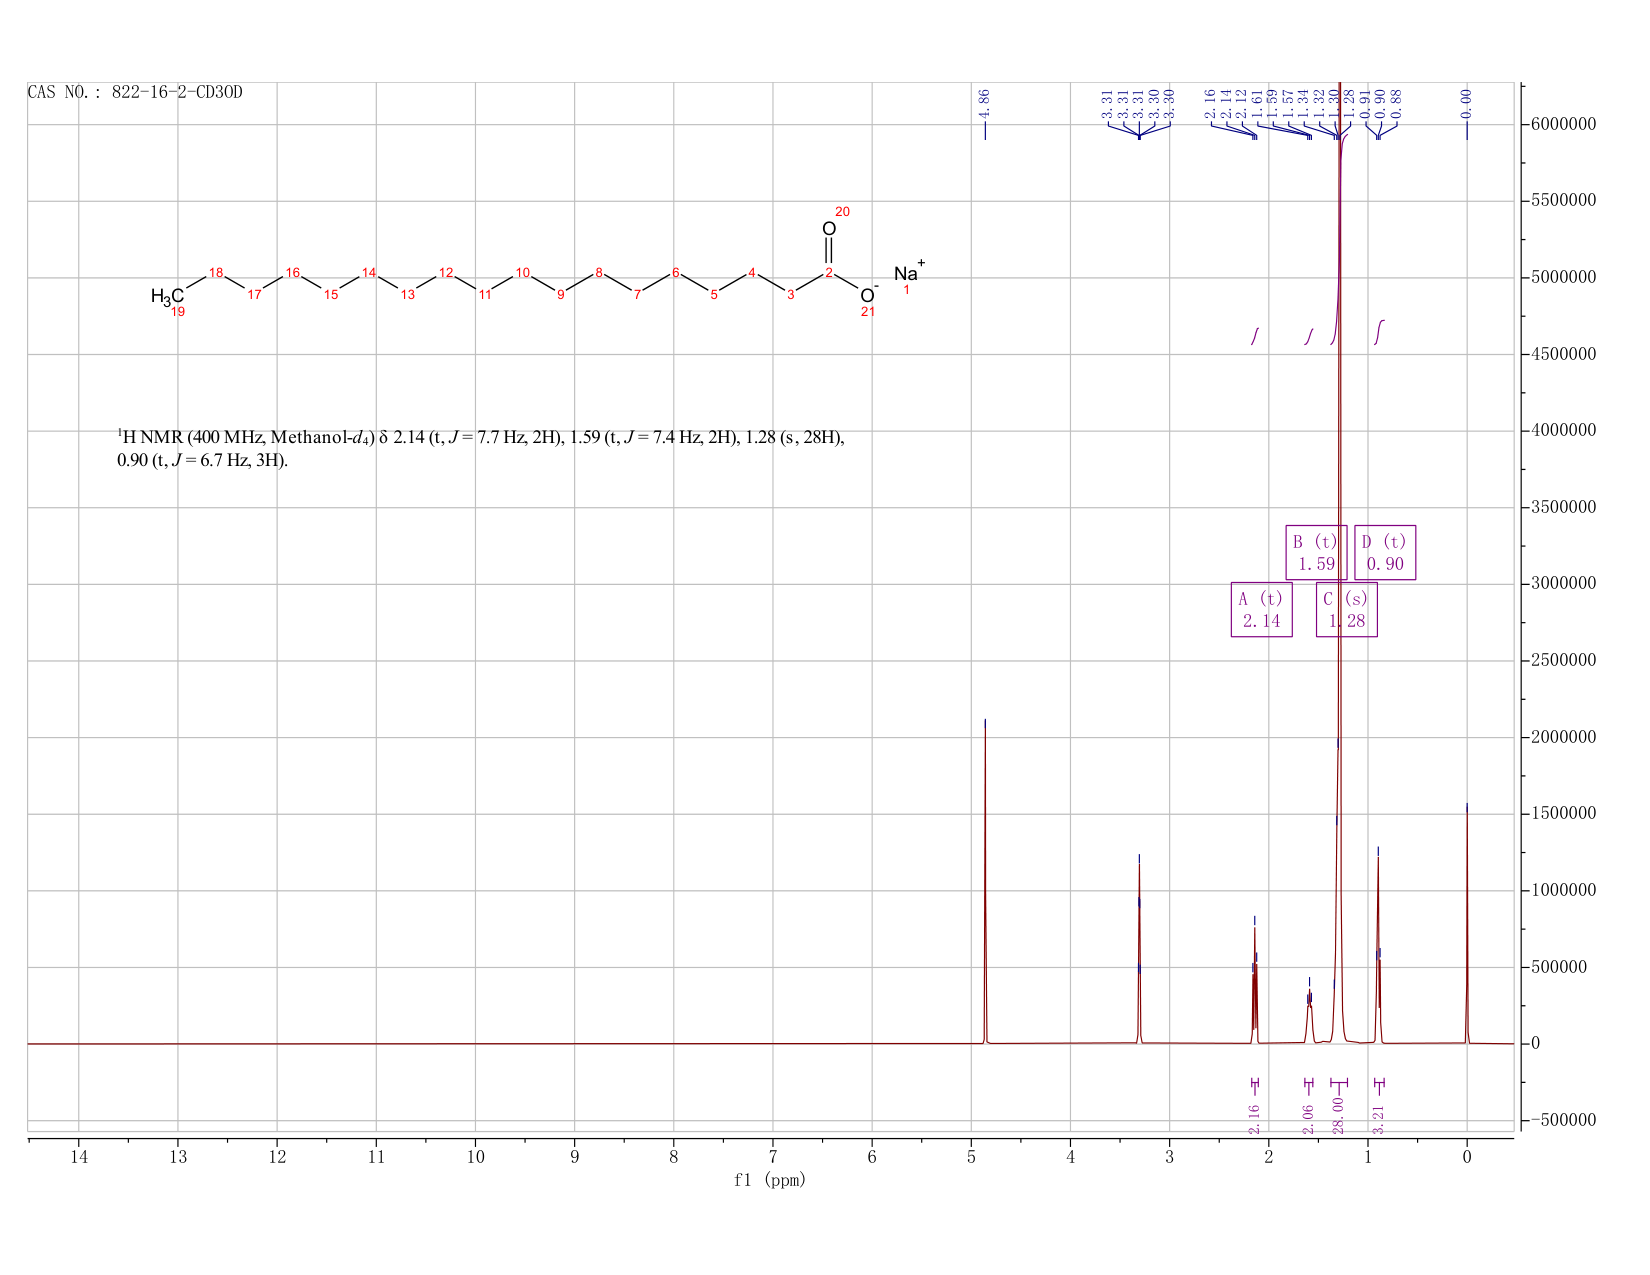Click the CAS NO. 822-16-2-CD3OD title
1650x1275 pixels.
pos(135,93)
